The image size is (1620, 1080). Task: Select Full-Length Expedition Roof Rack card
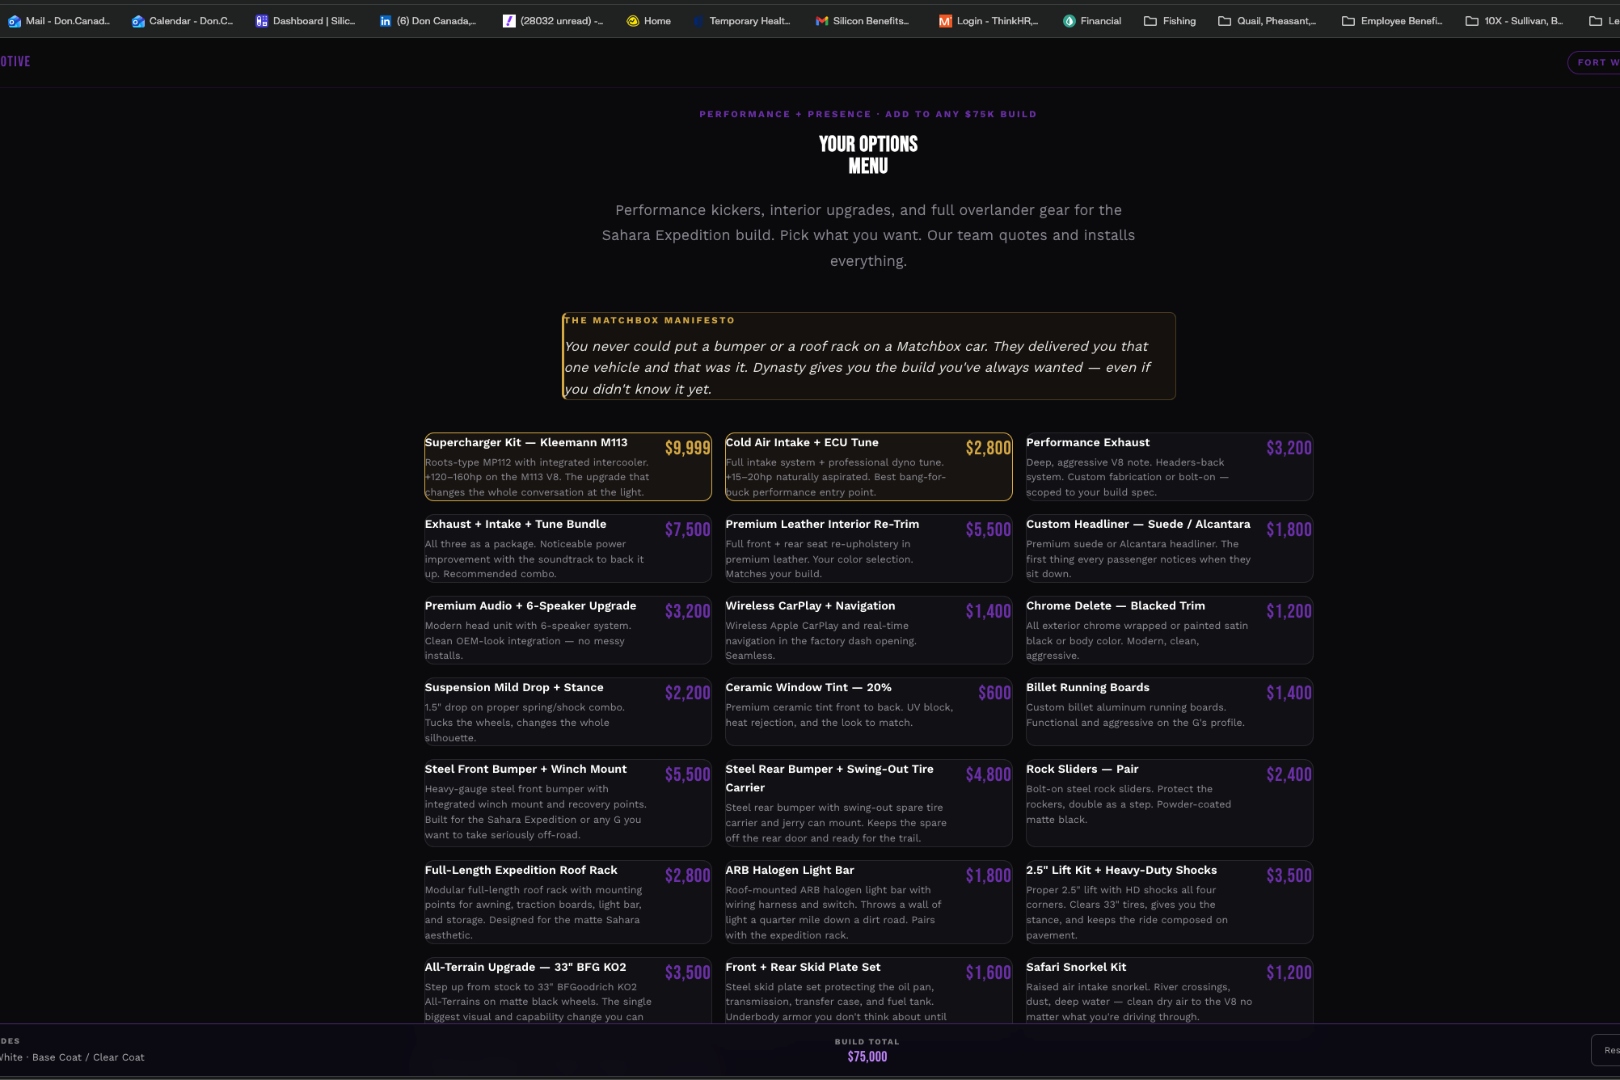(x=568, y=902)
